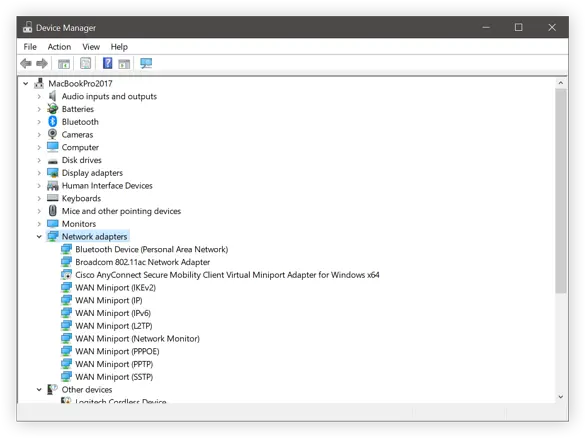Image resolution: width=585 pixels, height=438 pixels.
Task: Click the Back arrow toolbar icon
Action: [x=26, y=63]
